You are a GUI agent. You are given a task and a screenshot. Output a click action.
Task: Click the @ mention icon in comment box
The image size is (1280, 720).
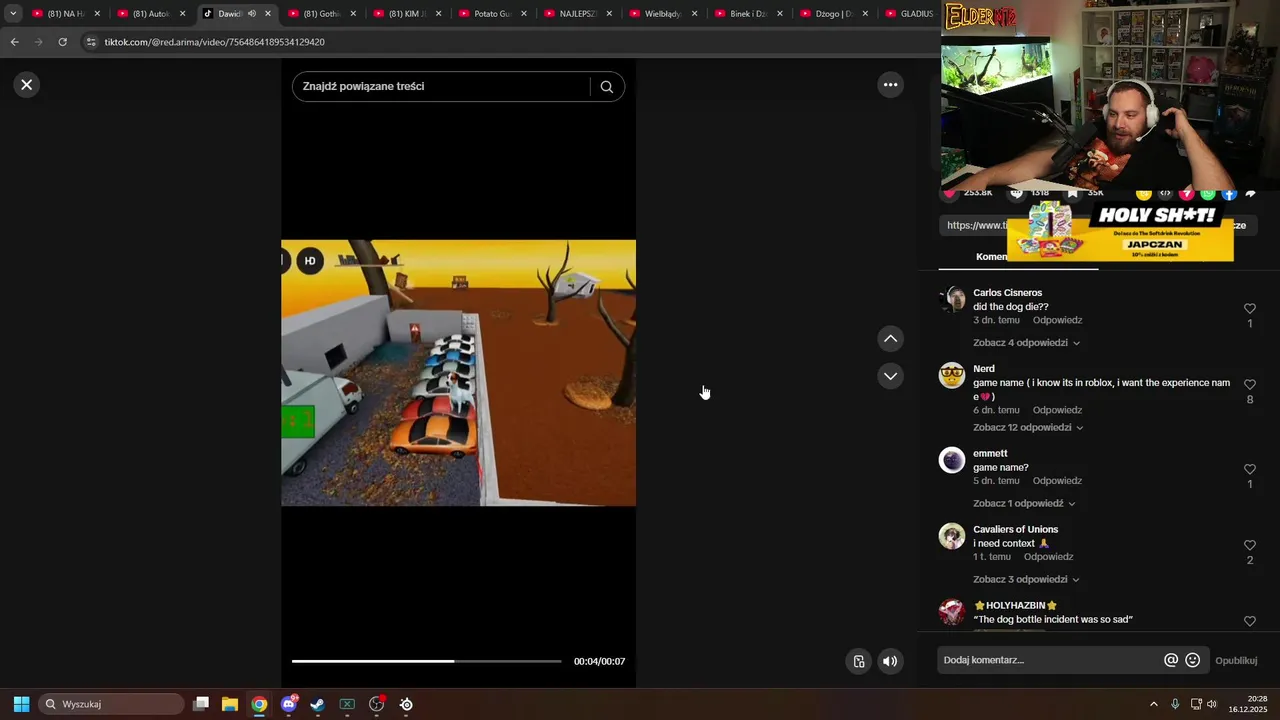pyautogui.click(x=1171, y=661)
